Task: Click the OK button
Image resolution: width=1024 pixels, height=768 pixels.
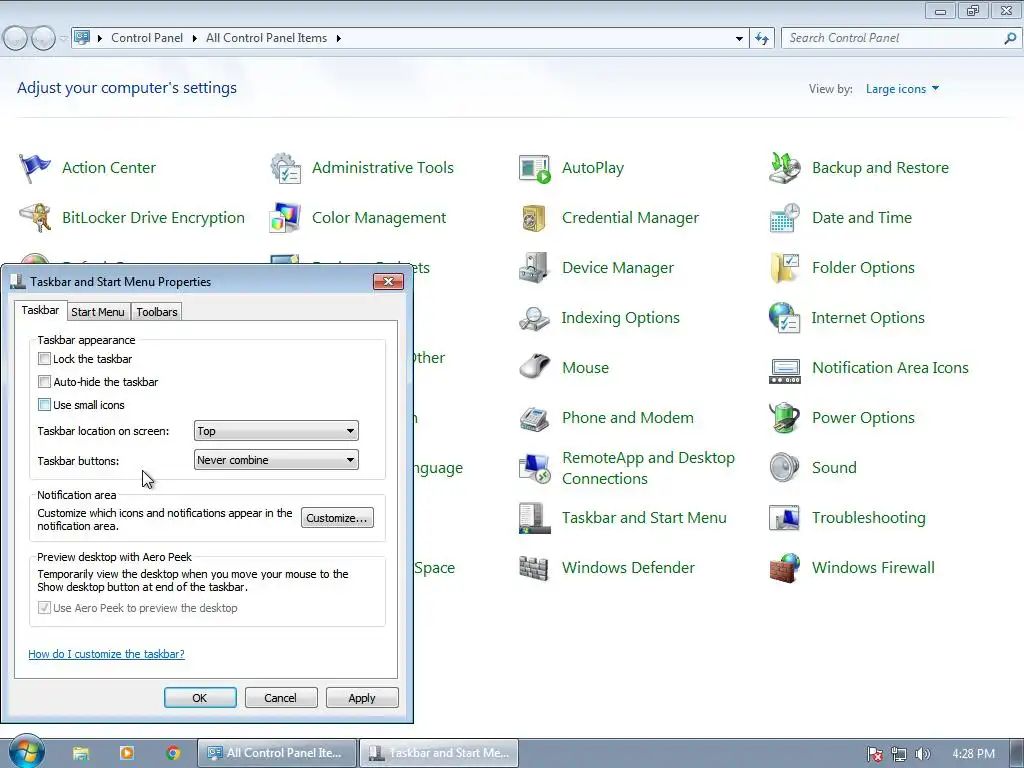Action: (200, 698)
